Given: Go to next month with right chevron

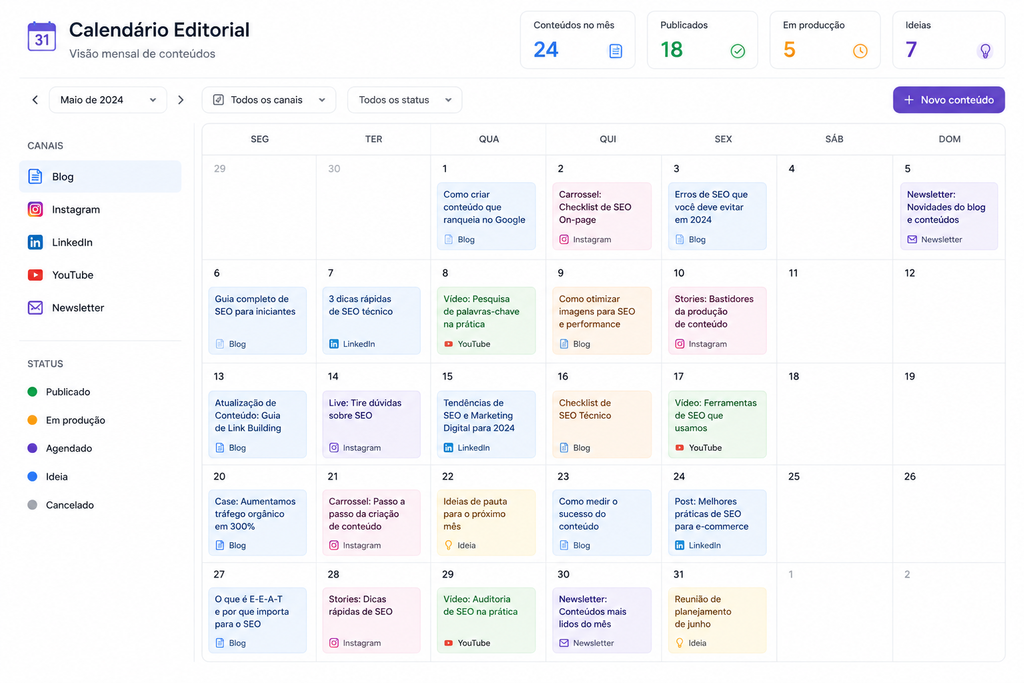Looking at the screenshot, I should point(181,100).
